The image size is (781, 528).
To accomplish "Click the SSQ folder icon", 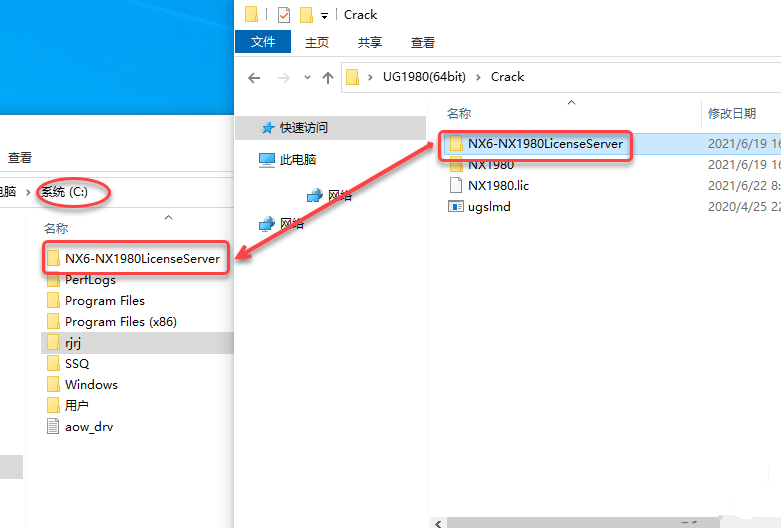I will pos(53,364).
